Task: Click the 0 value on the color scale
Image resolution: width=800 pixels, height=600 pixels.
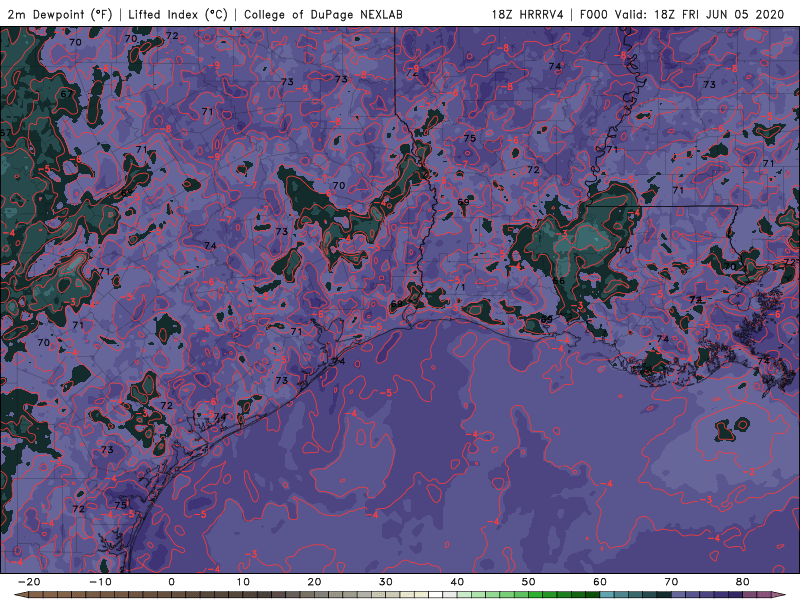Action: pyautogui.click(x=171, y=582)
